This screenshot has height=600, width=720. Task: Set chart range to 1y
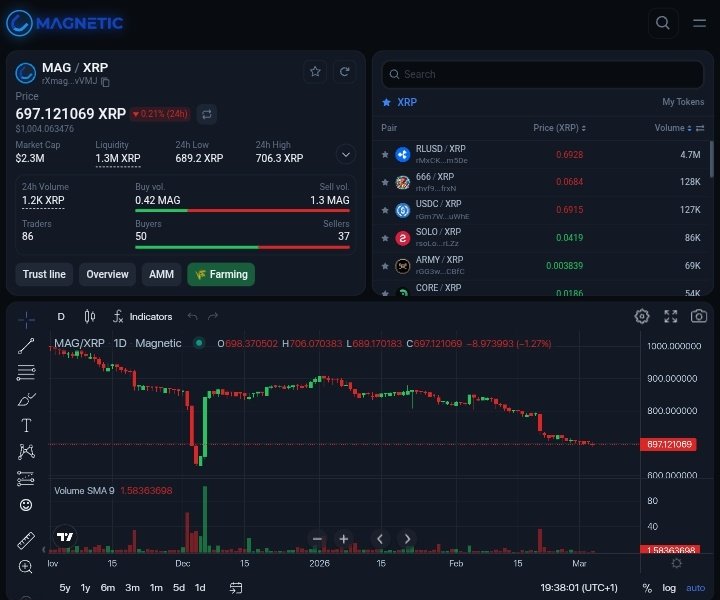coord(85,588)
